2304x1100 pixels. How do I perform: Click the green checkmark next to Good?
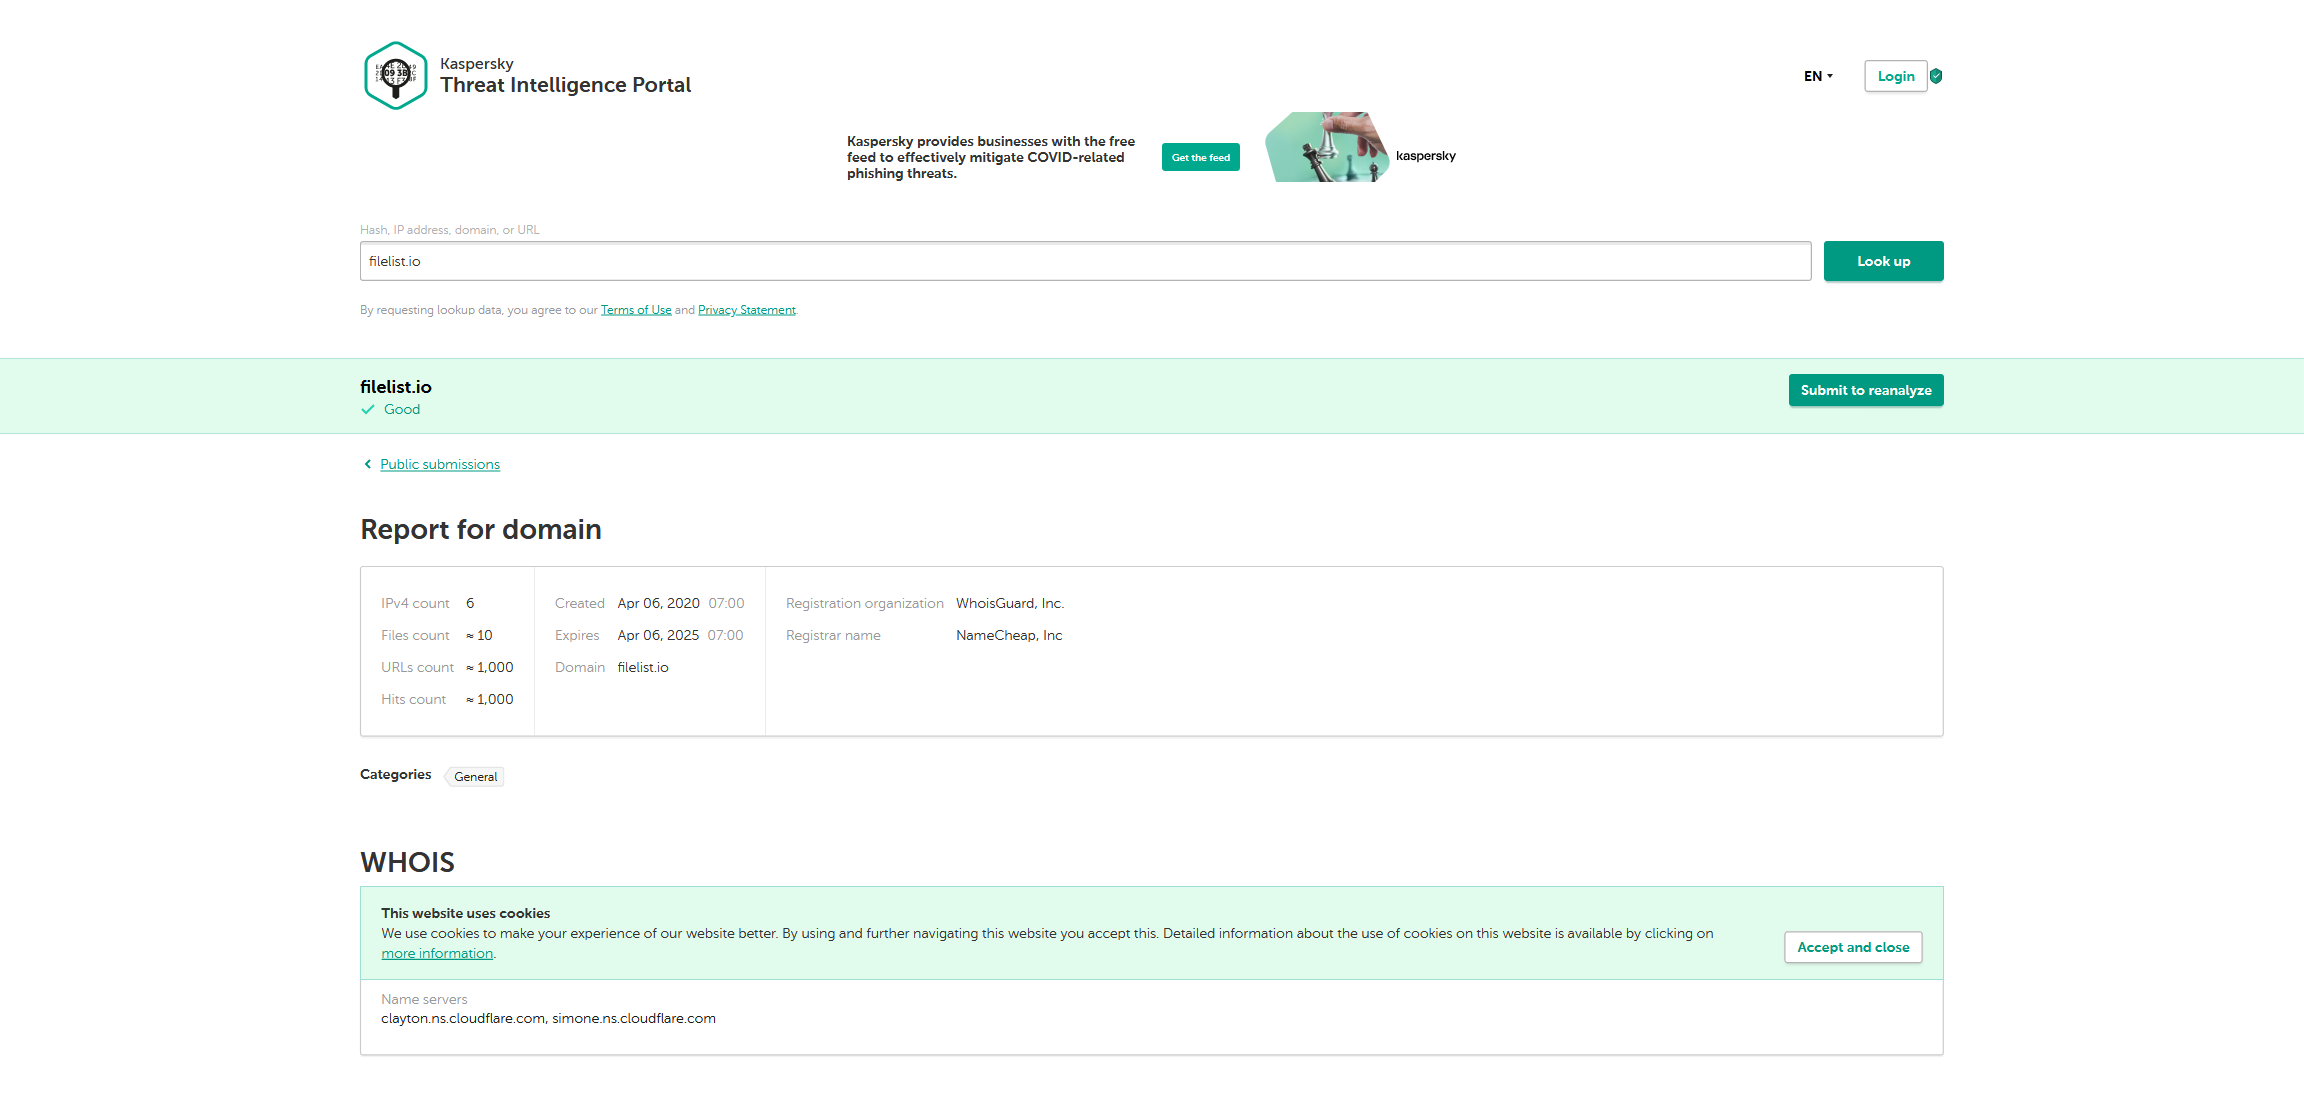coord(368,409)
